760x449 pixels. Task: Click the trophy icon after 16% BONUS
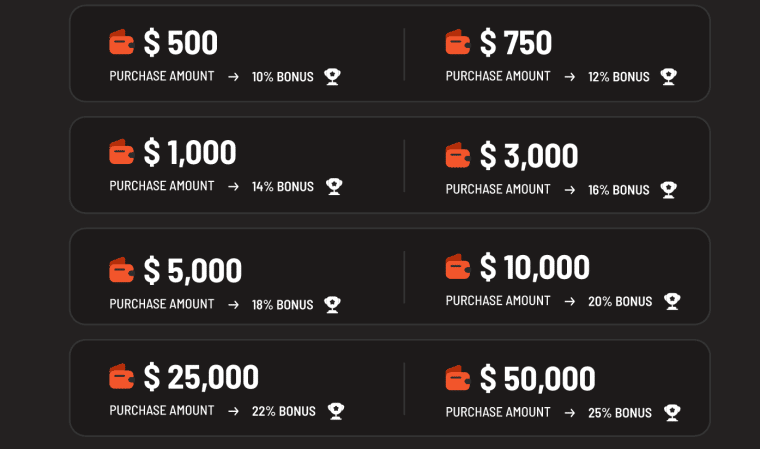[x=668, y=190]
